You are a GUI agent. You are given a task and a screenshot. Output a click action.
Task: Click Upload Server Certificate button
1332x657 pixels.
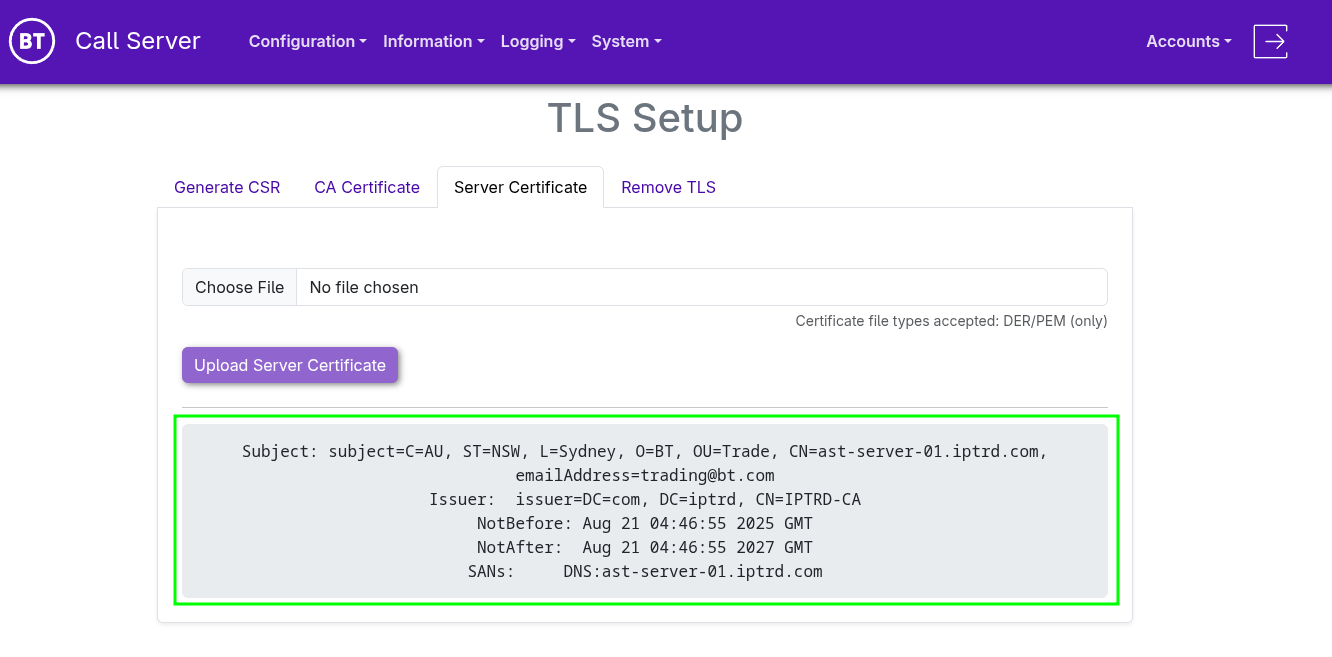pos(290,365)
